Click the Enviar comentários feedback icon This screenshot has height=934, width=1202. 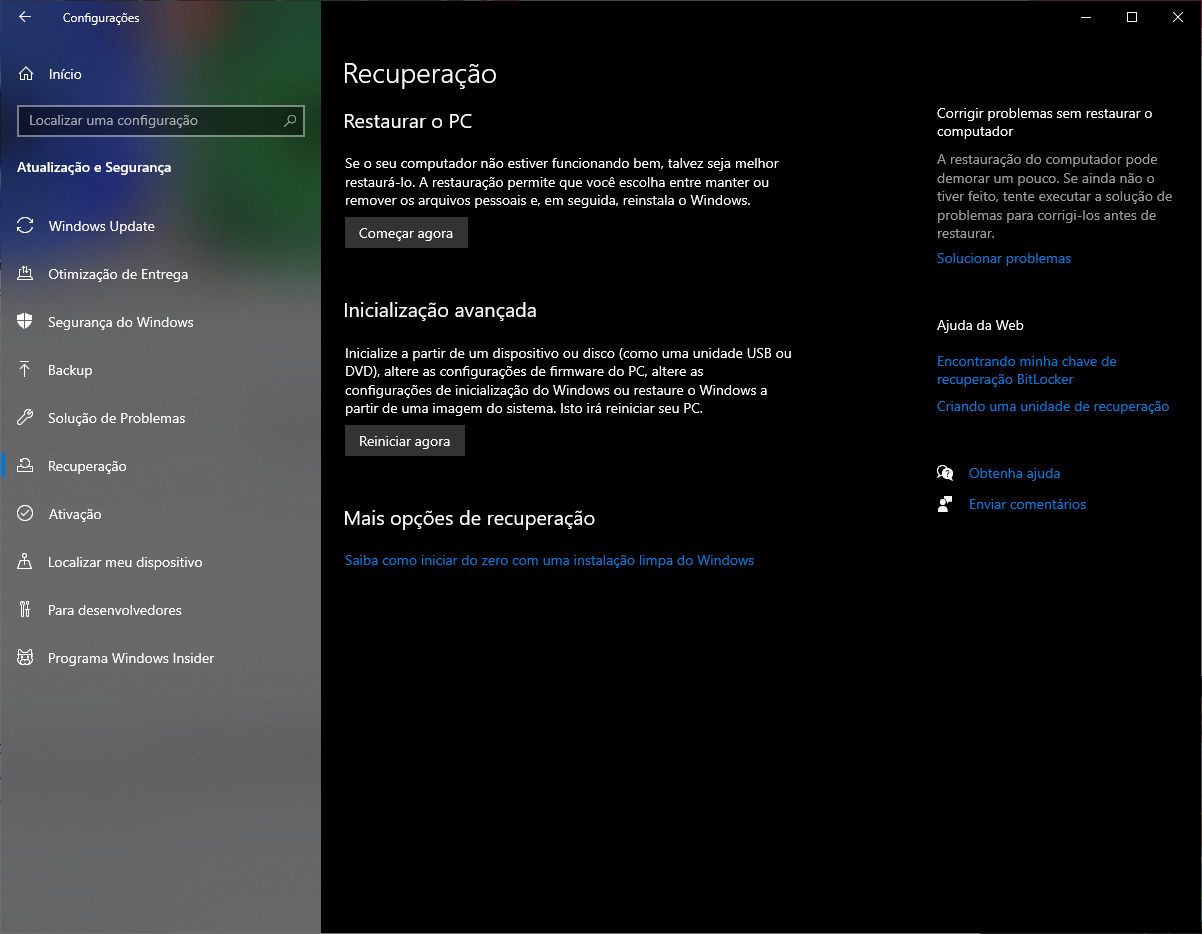[x=945, y=504]
